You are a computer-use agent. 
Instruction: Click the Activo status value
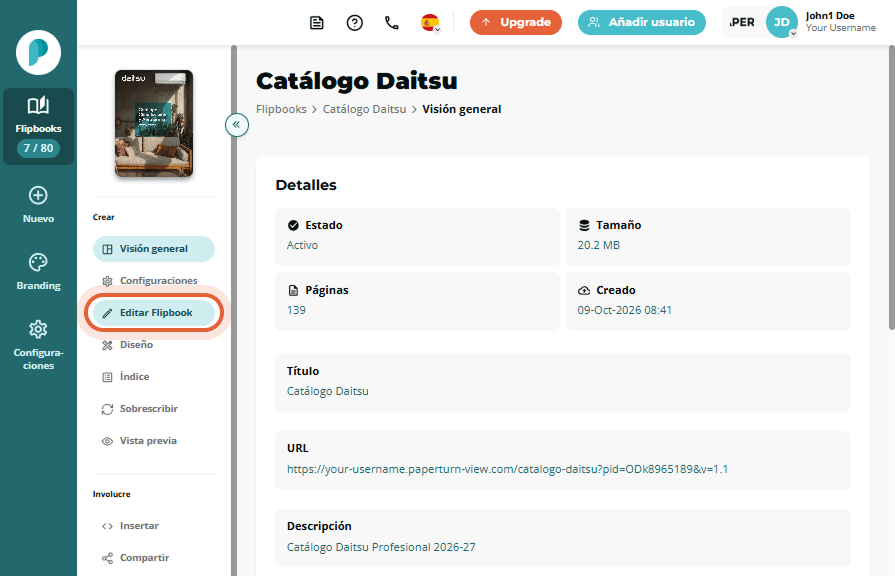click(303, 245)
